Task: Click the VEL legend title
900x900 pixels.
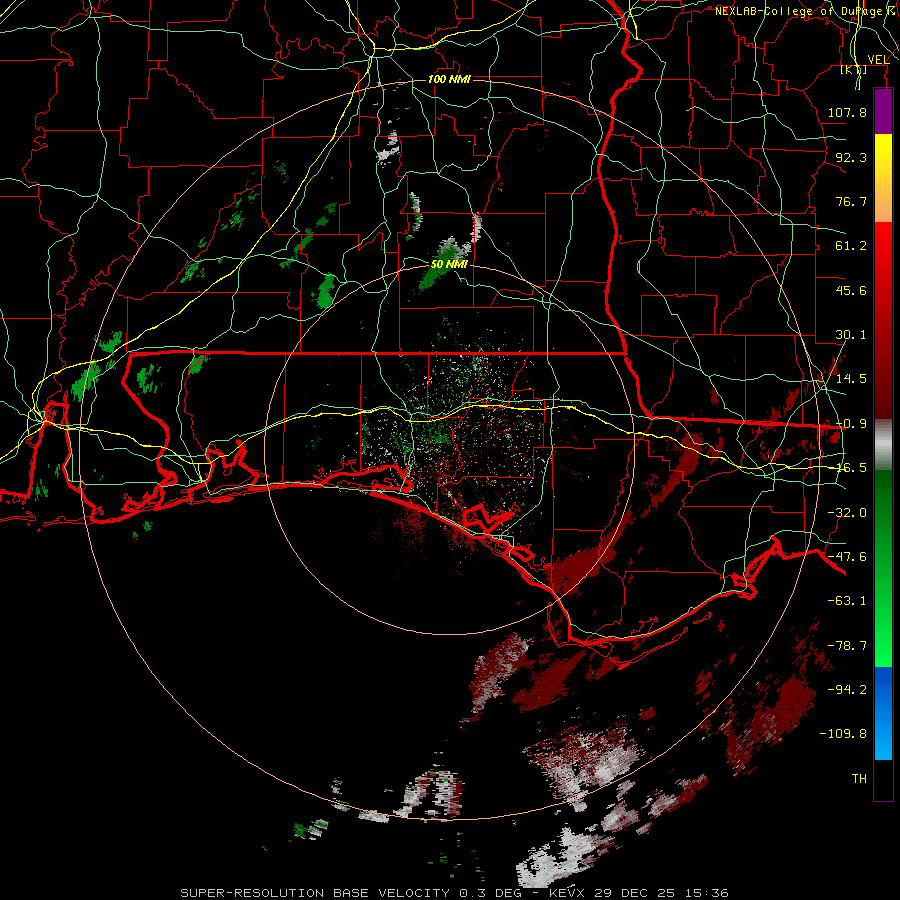Action: (878, 59)
